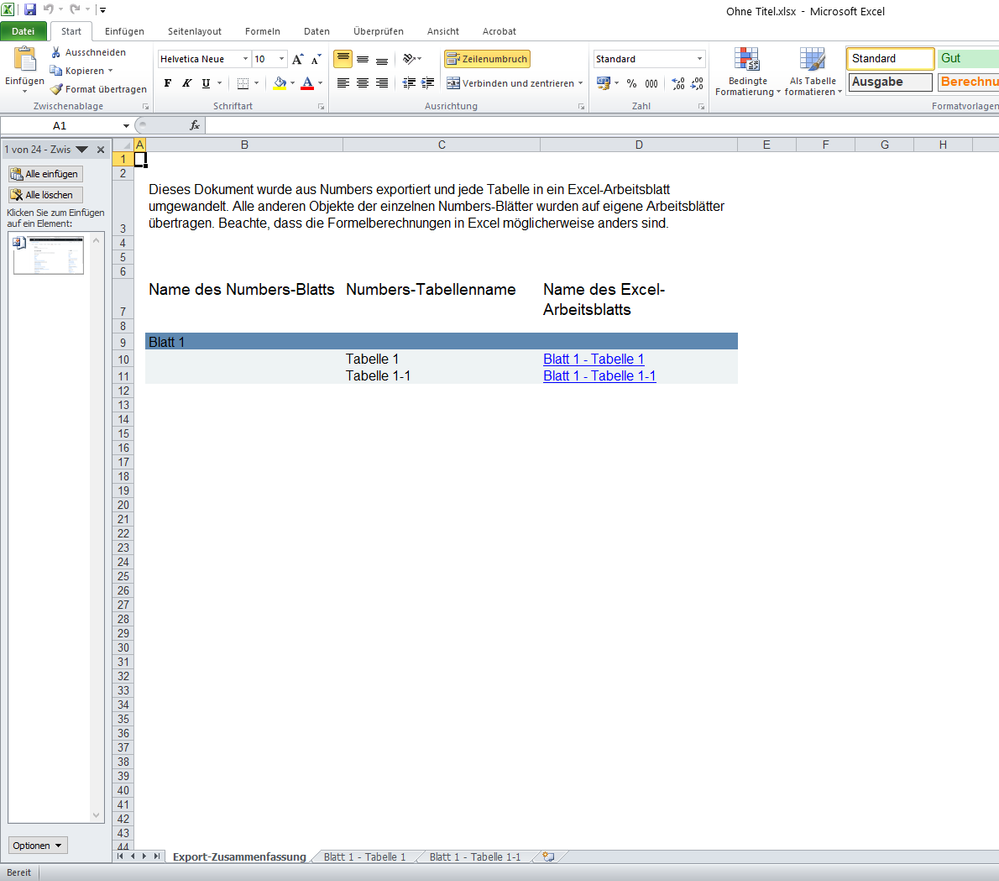This screenshot has width=999, height=881.
Task: Toggle middle vertical alignment
Action: tap(363, 59)
